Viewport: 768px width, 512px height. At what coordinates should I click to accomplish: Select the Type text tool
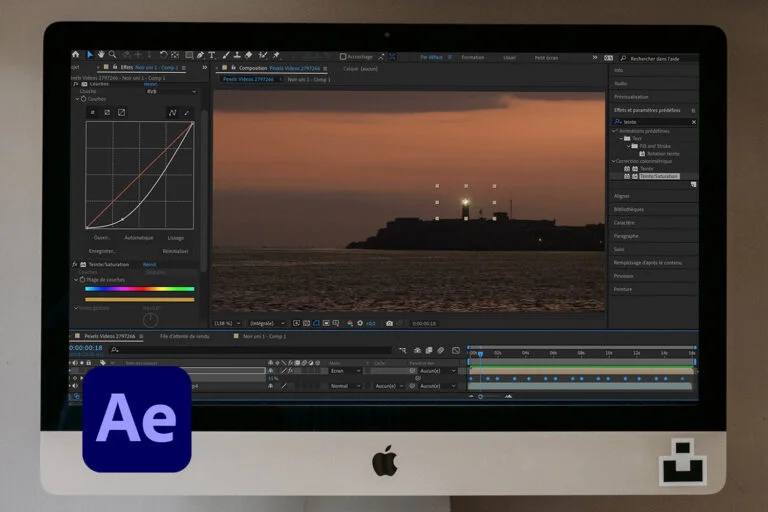click(212, 55)
